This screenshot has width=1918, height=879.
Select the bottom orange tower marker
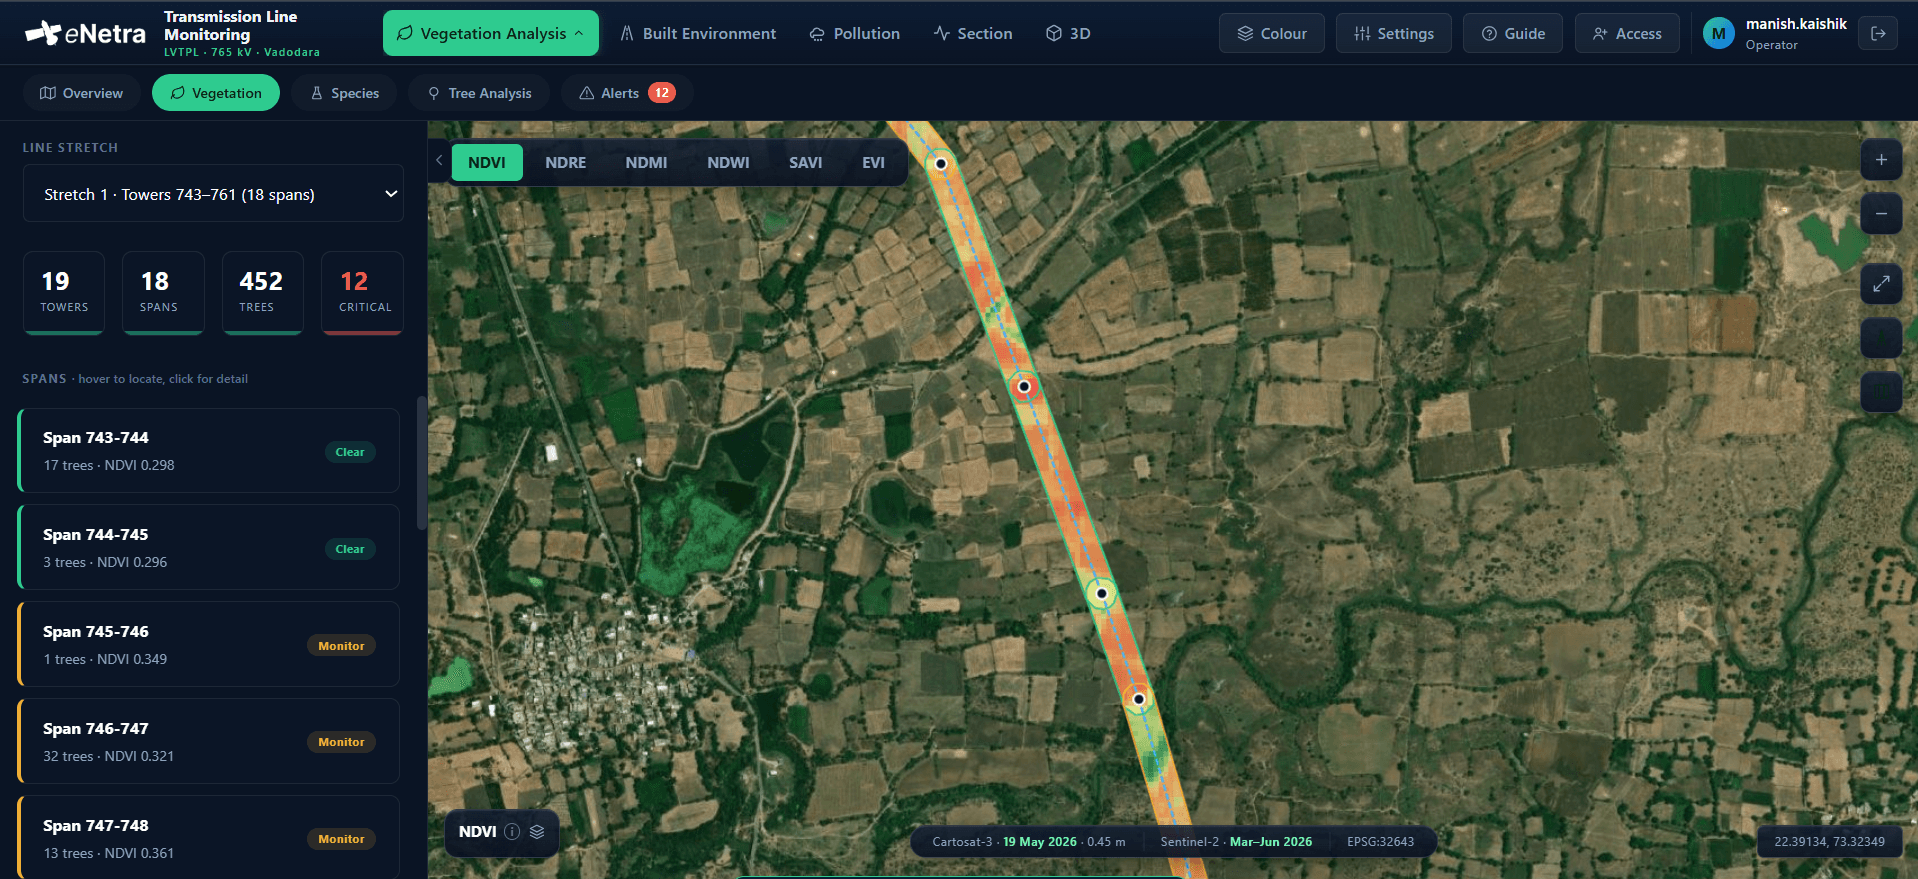[x=1138, y=699]
